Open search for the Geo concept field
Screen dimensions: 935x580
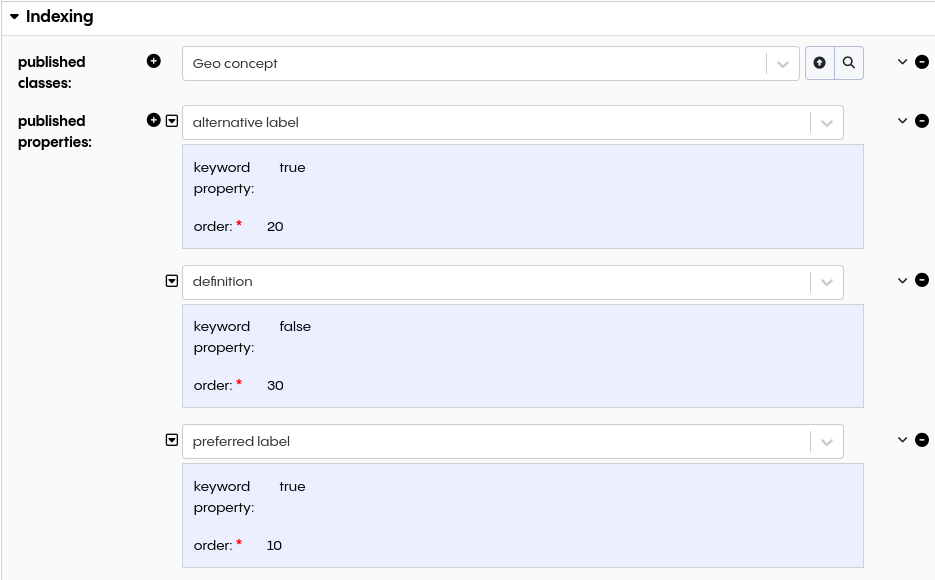click(x=848, y=62)
